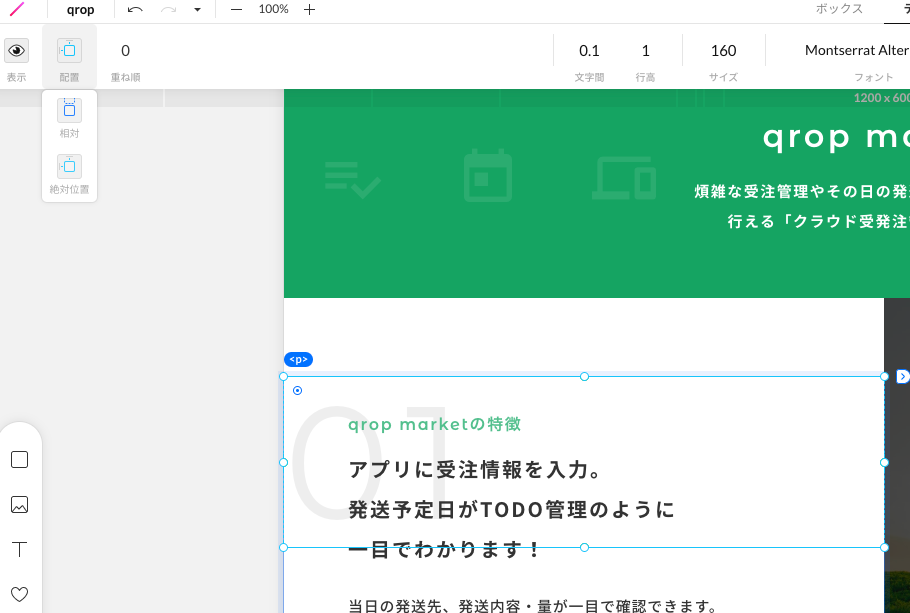Click the 発送予定日がTODO管理のように text line
The width and height of the screenshot is (910, 613).
(x=512, y=510)
